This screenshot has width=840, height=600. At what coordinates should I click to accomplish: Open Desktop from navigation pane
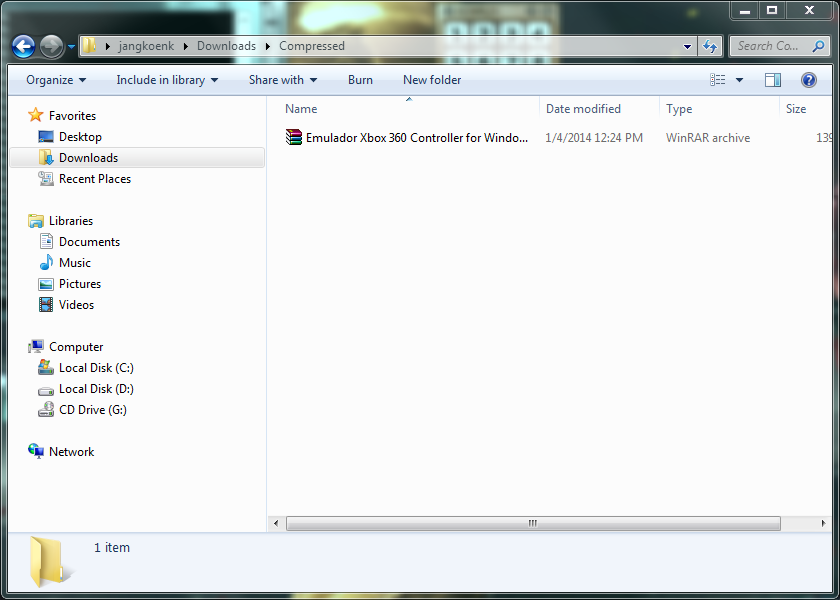80,137
